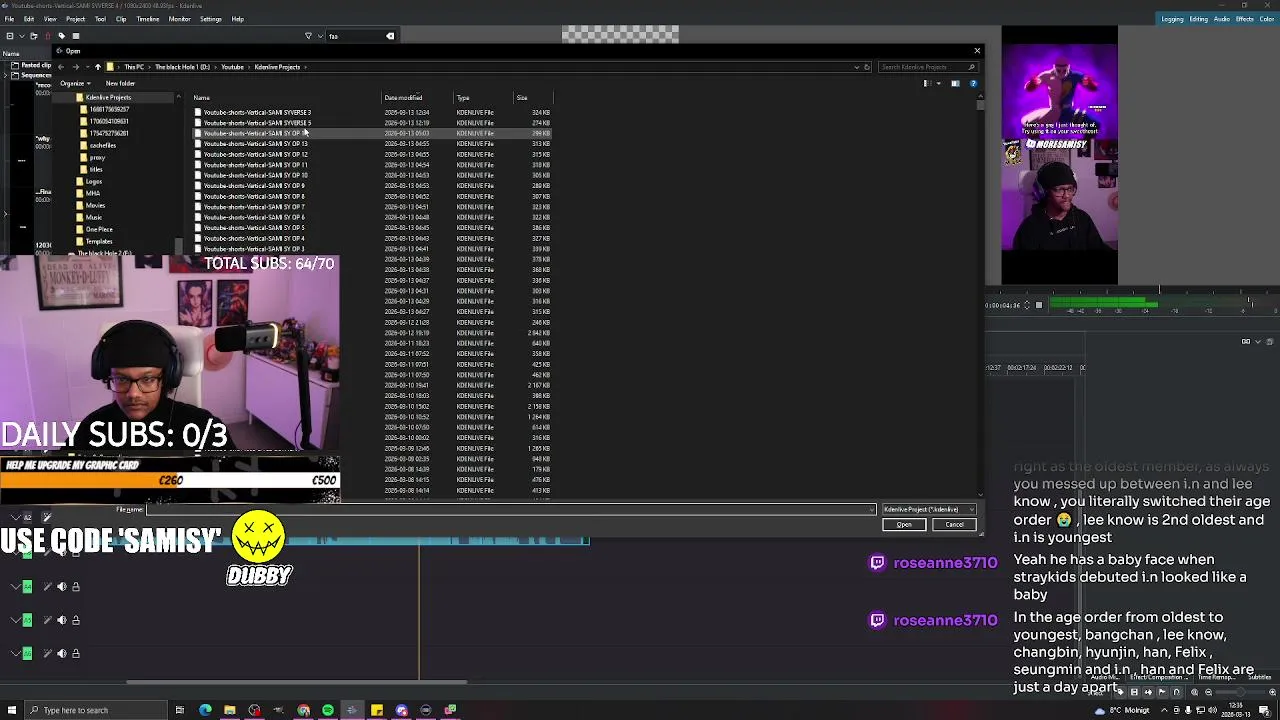
Task: Click the delete clip icon in bin toolbar
Action: (46, 36)
